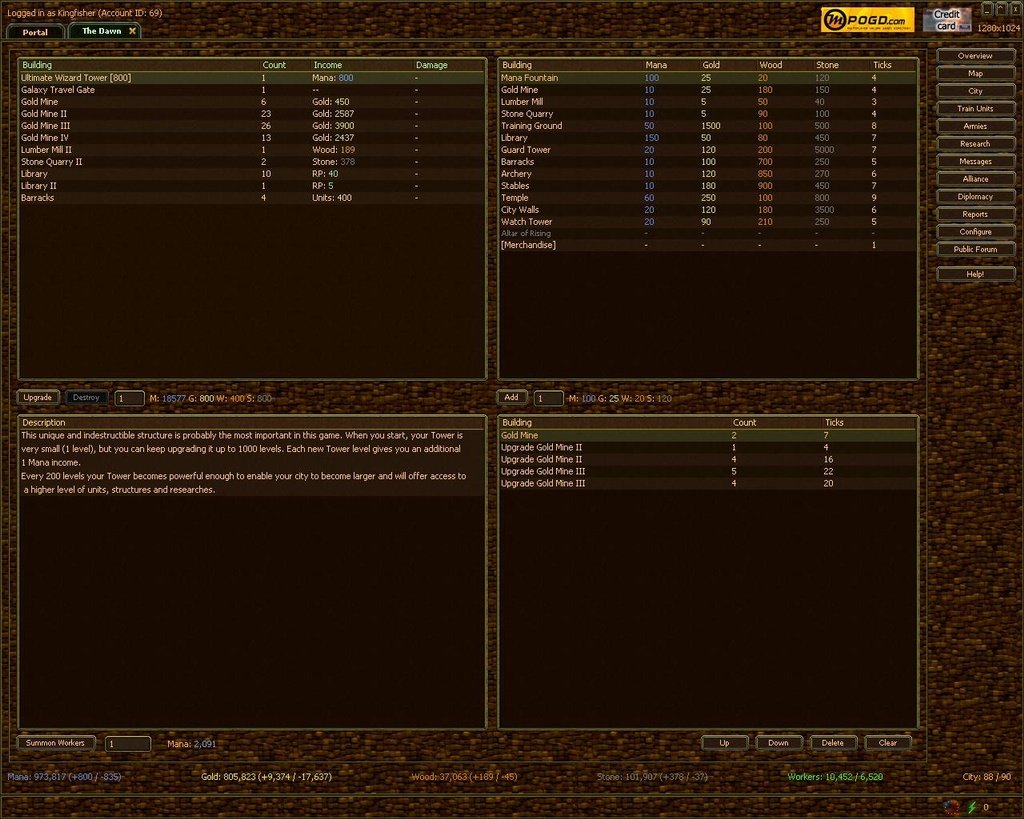Switch to the Portal tab
Screen dimensions: 1024x819
coord(35,32)
